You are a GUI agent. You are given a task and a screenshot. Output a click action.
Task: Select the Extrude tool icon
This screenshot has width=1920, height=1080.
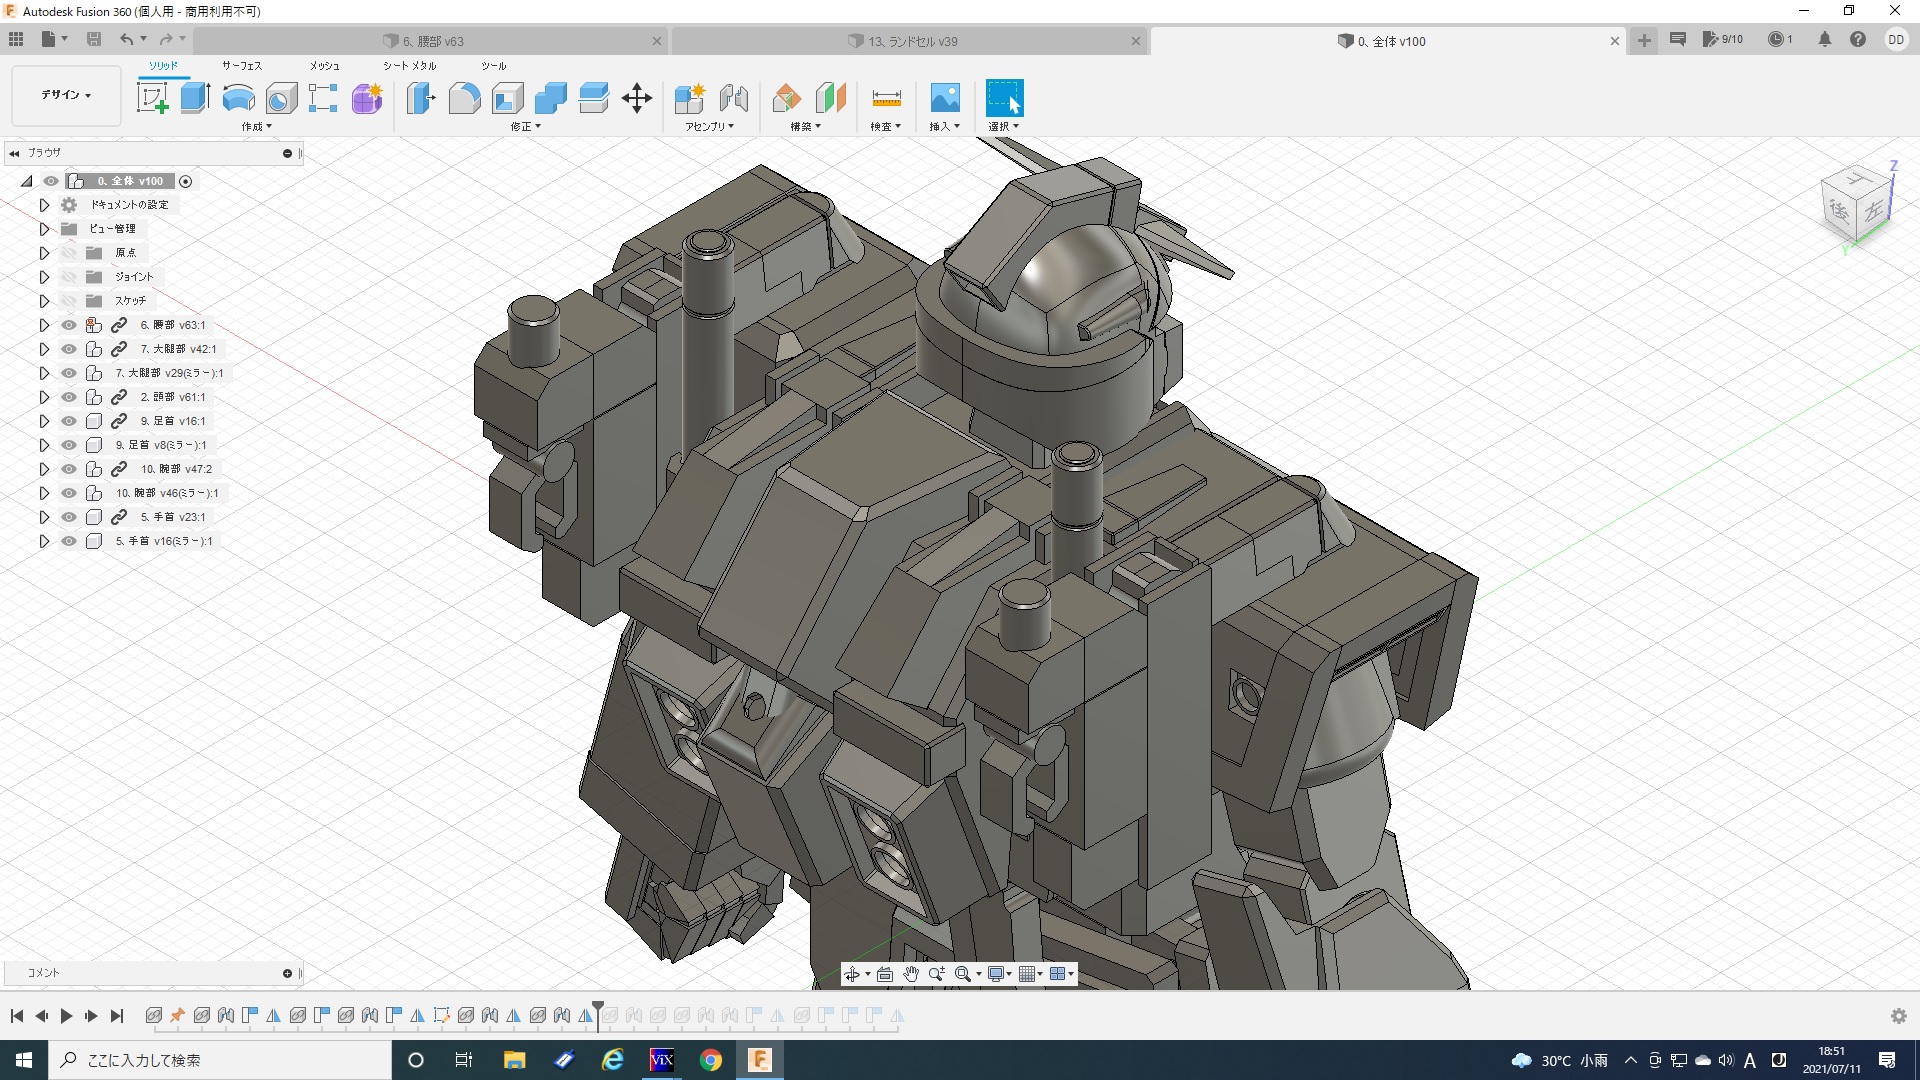[195, 98]
